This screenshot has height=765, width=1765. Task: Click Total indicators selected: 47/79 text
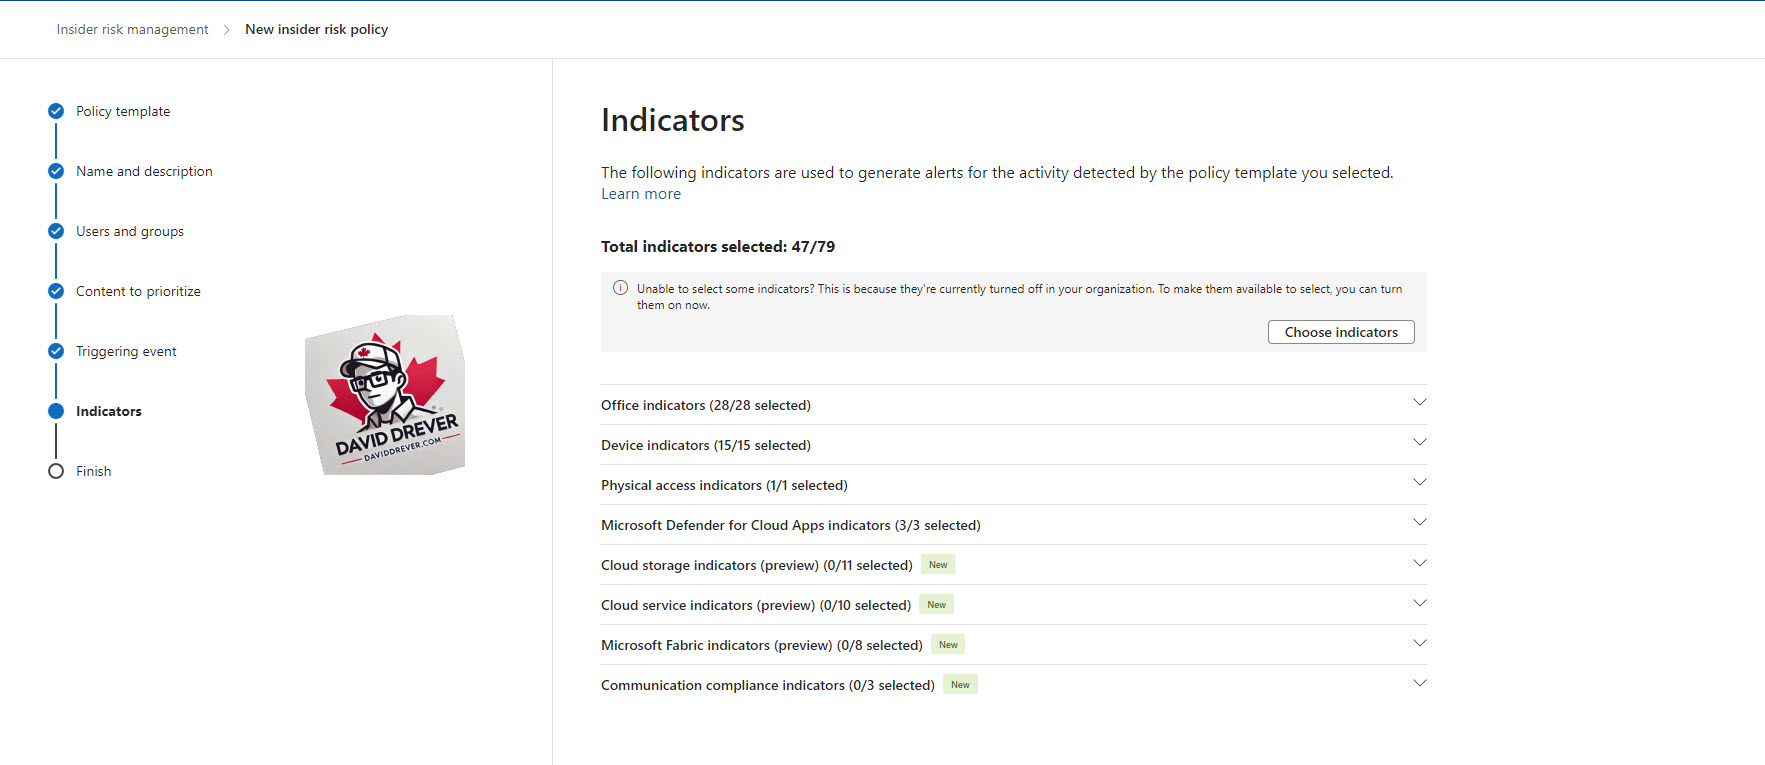(x=718, y=247)
